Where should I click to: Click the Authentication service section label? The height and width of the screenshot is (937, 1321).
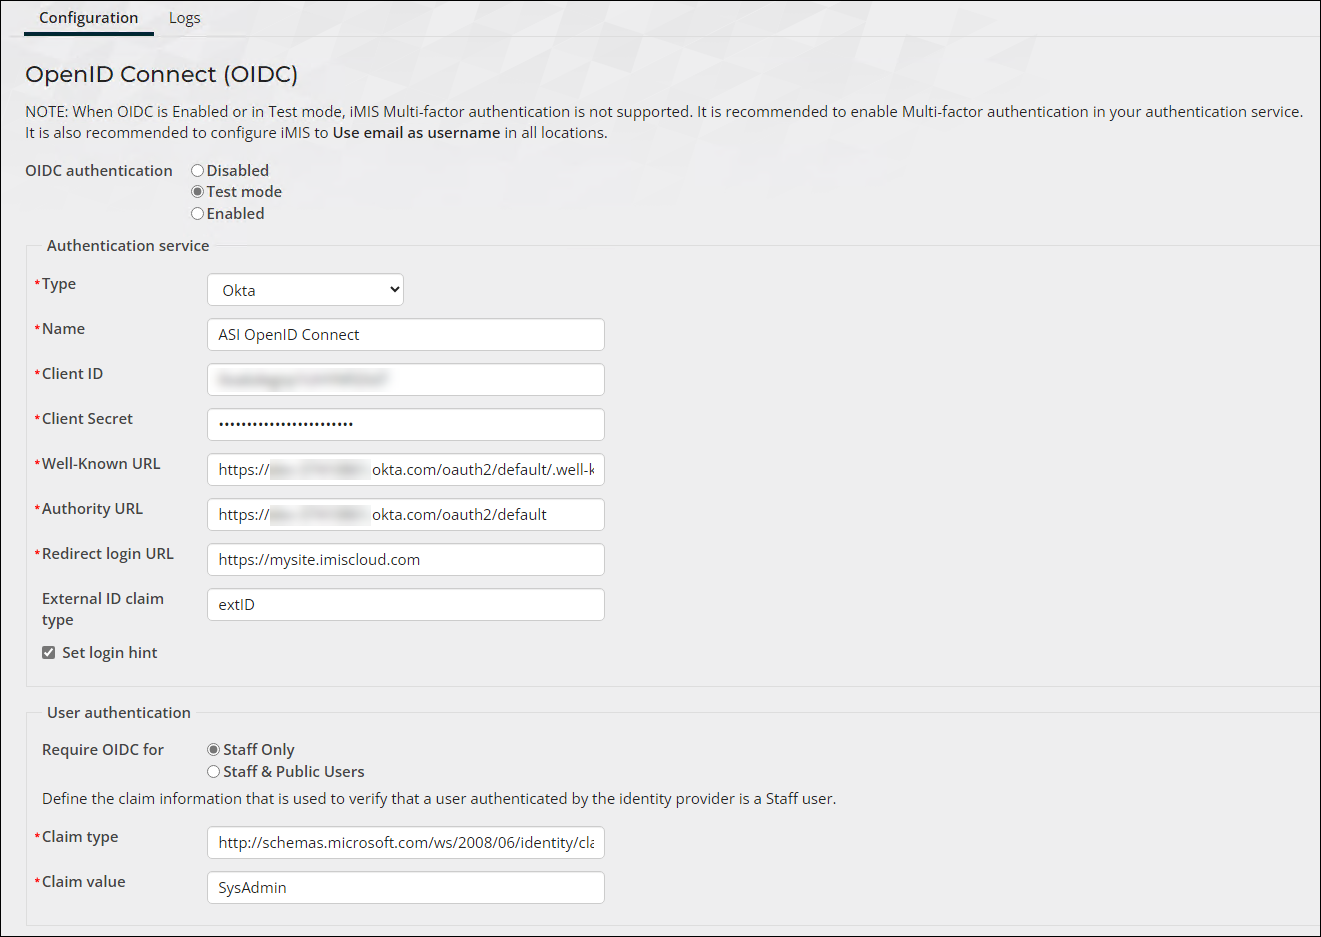click(x=128, y=246)
